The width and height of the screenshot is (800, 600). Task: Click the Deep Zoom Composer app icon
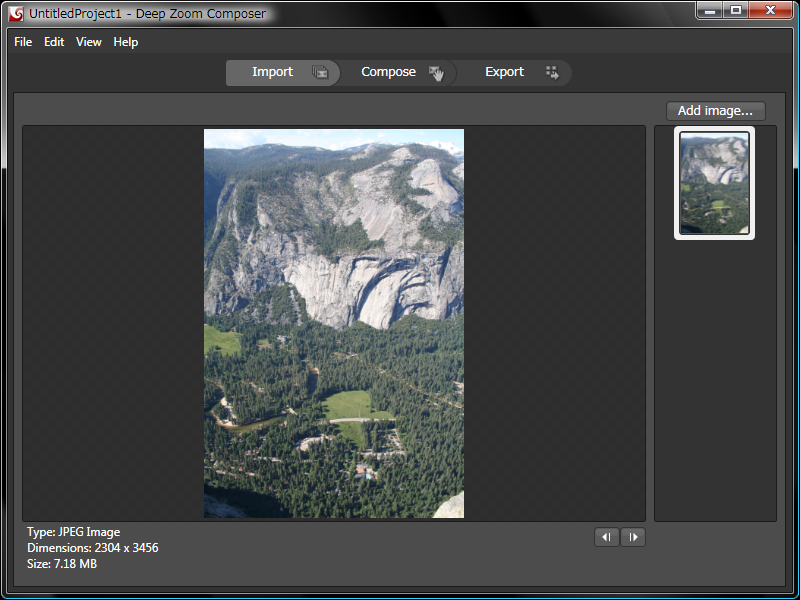click(x=16, y=13)
